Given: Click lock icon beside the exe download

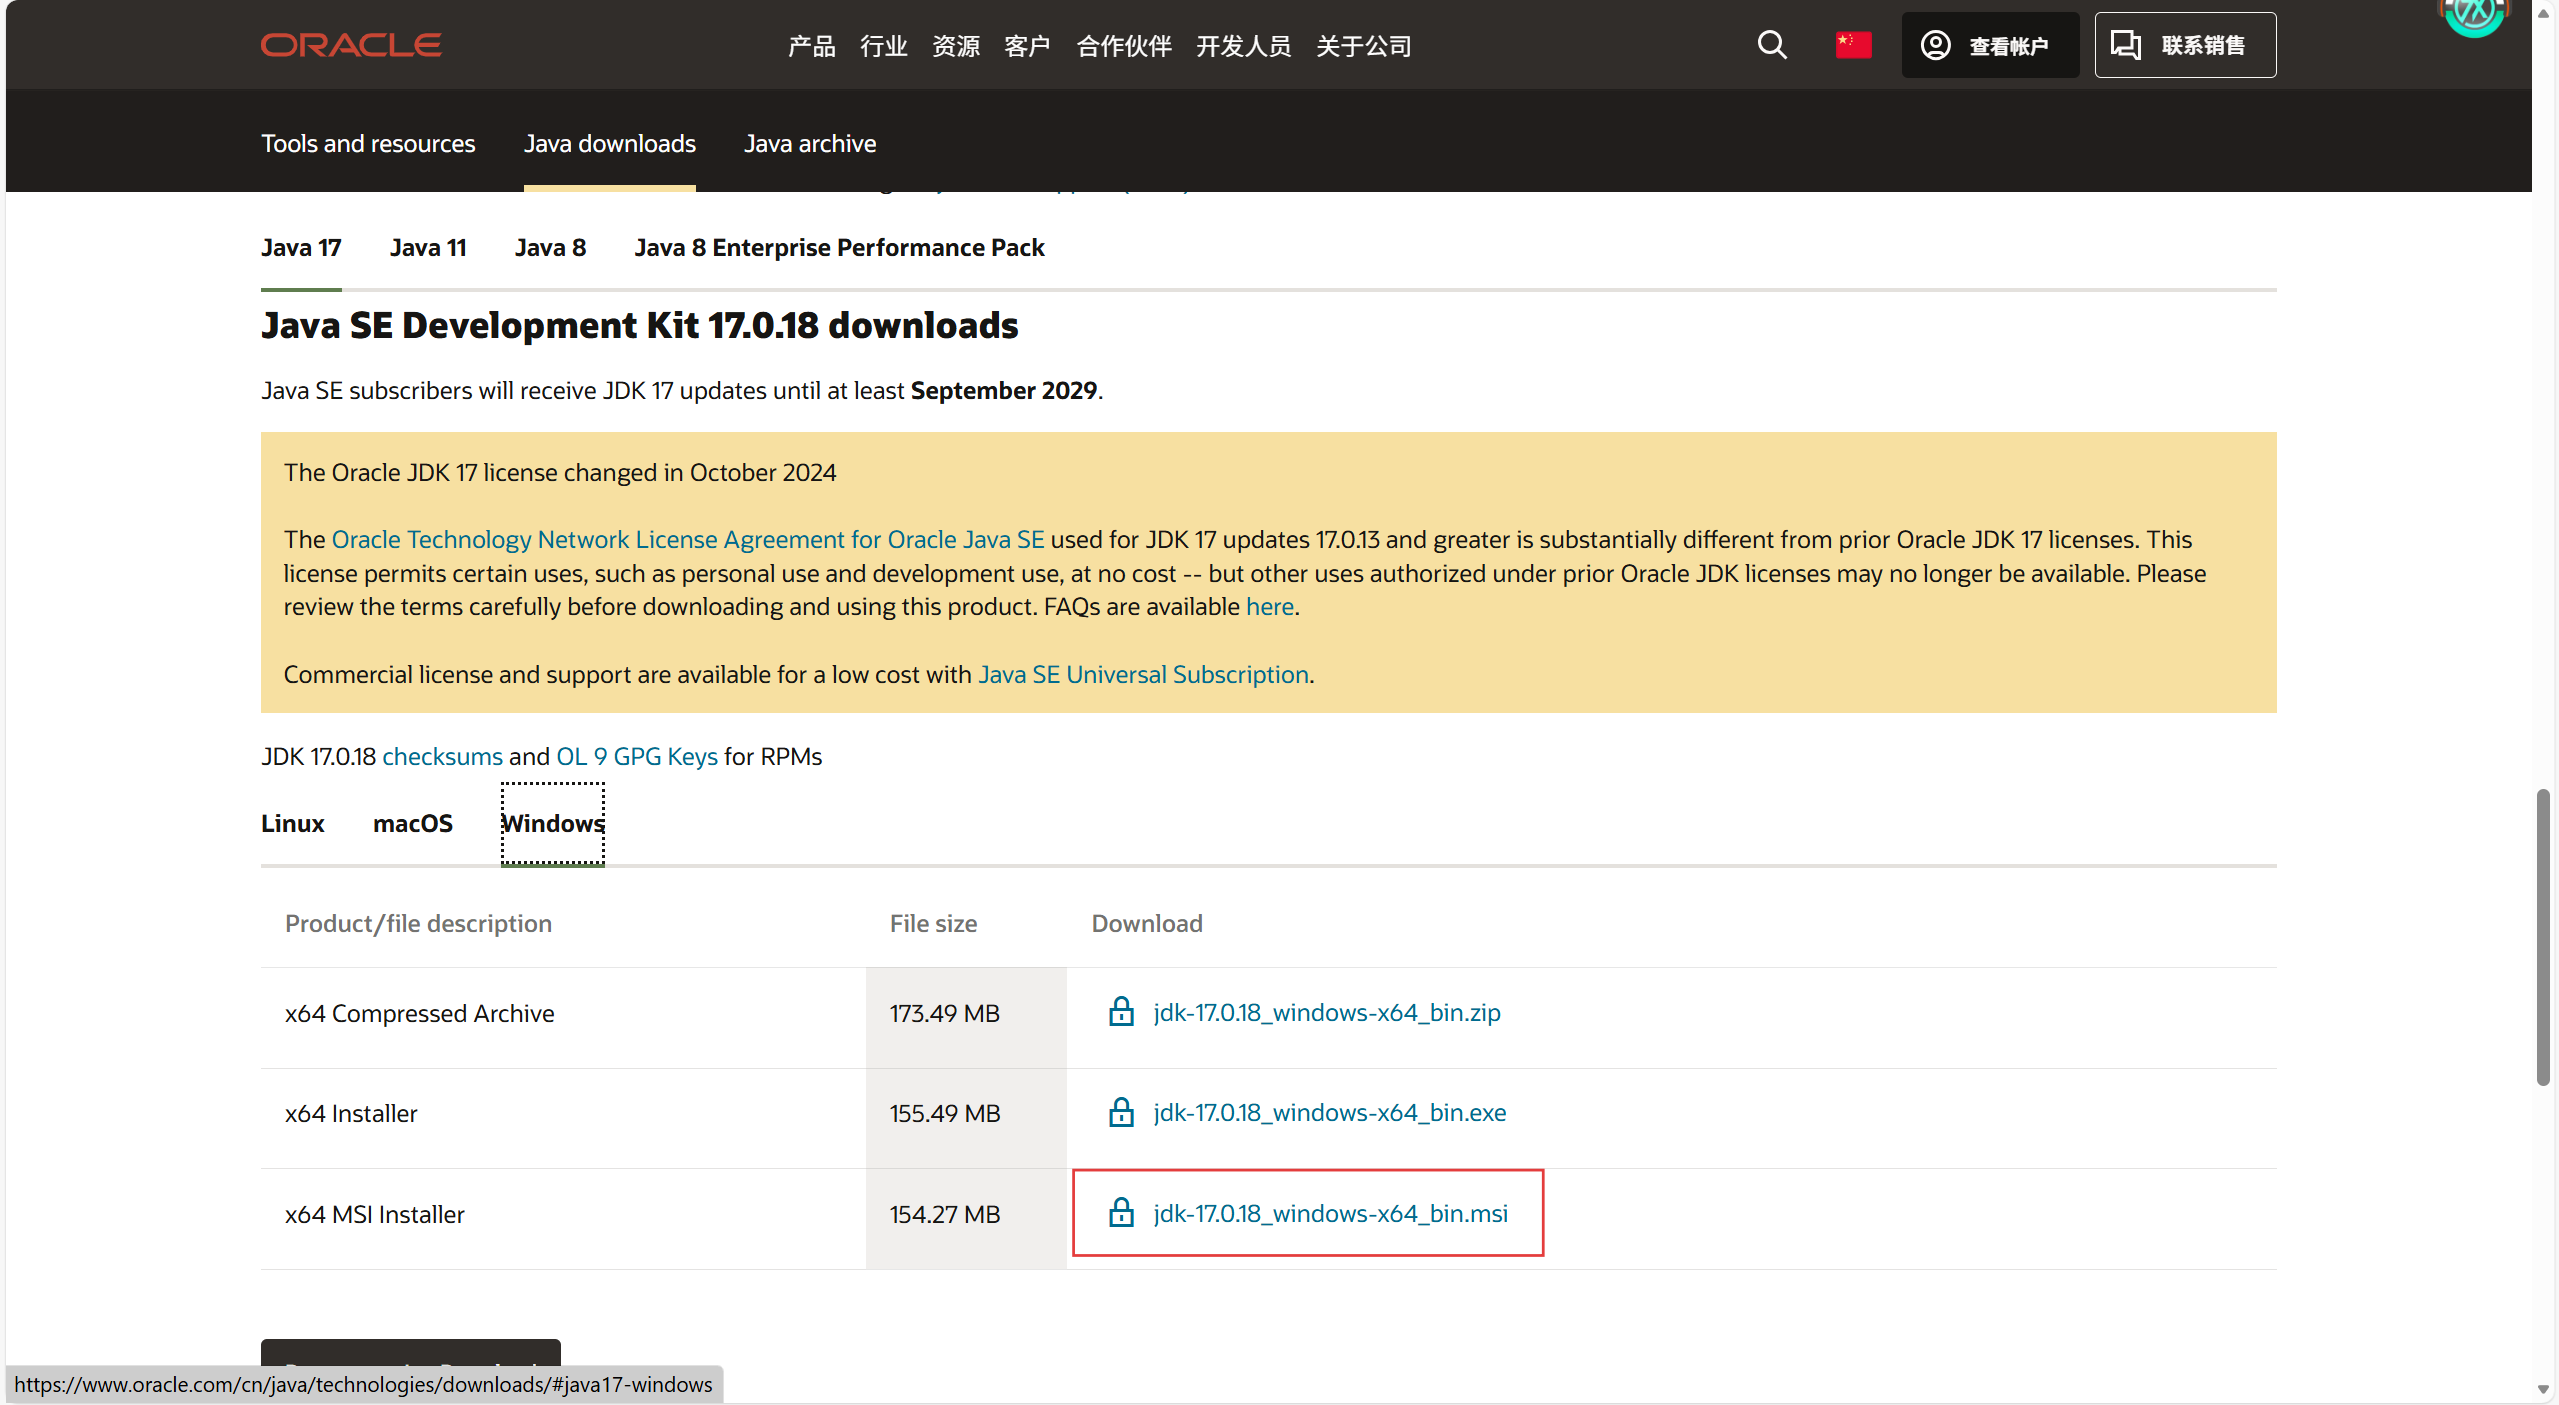Looking at the screenshot, I should pos(1121,1112).
